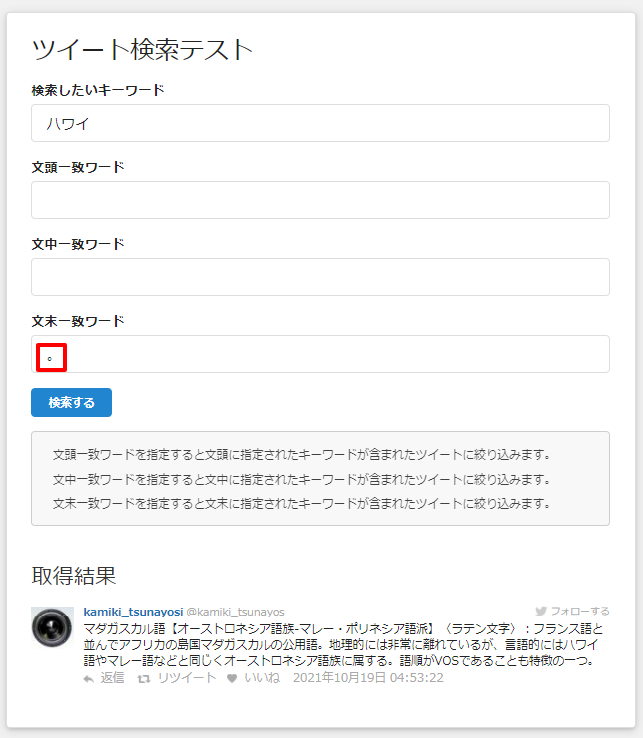Open the tweet timestamp 2021年10月19日 link
This screenshot has width=643, height=738.
pyautogui.click(x=367, y=678)
